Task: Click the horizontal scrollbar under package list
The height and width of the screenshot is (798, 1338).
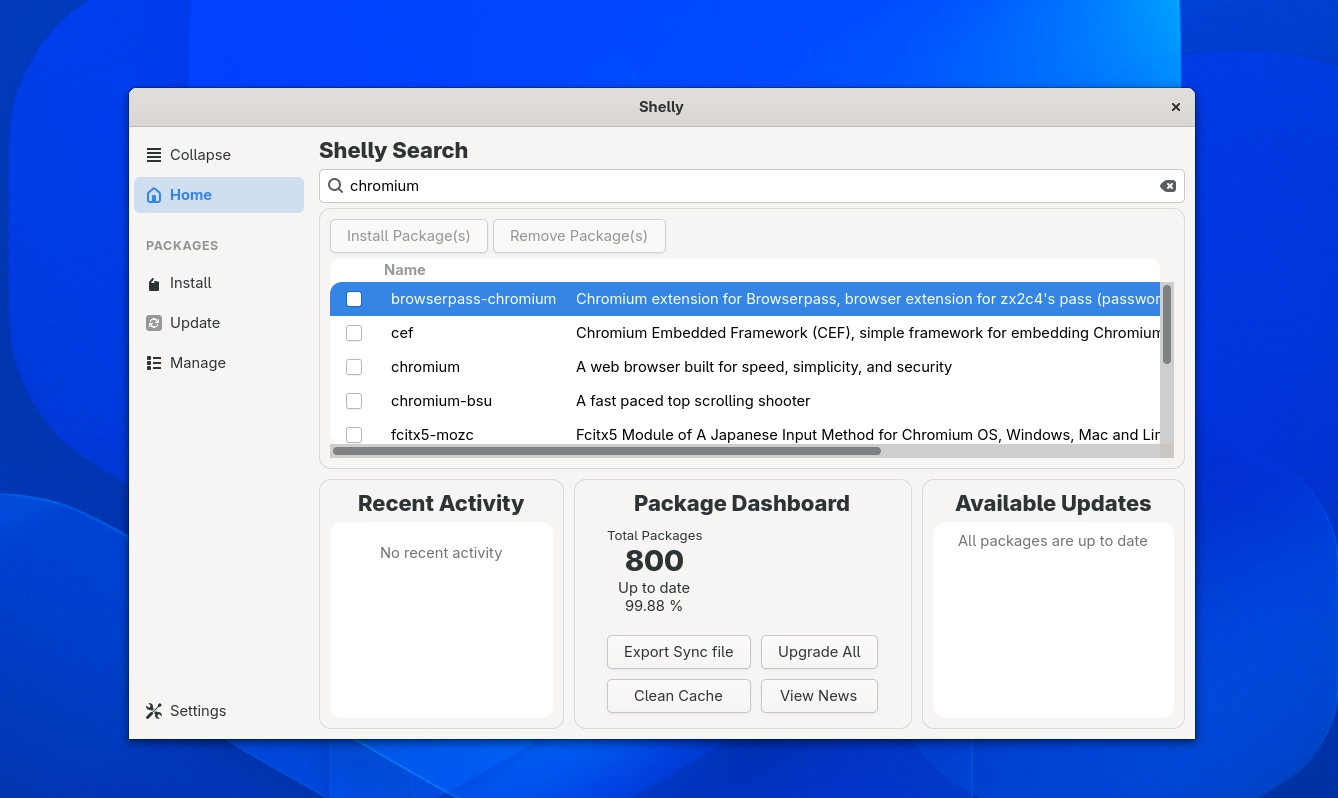Action: point(606,451)
